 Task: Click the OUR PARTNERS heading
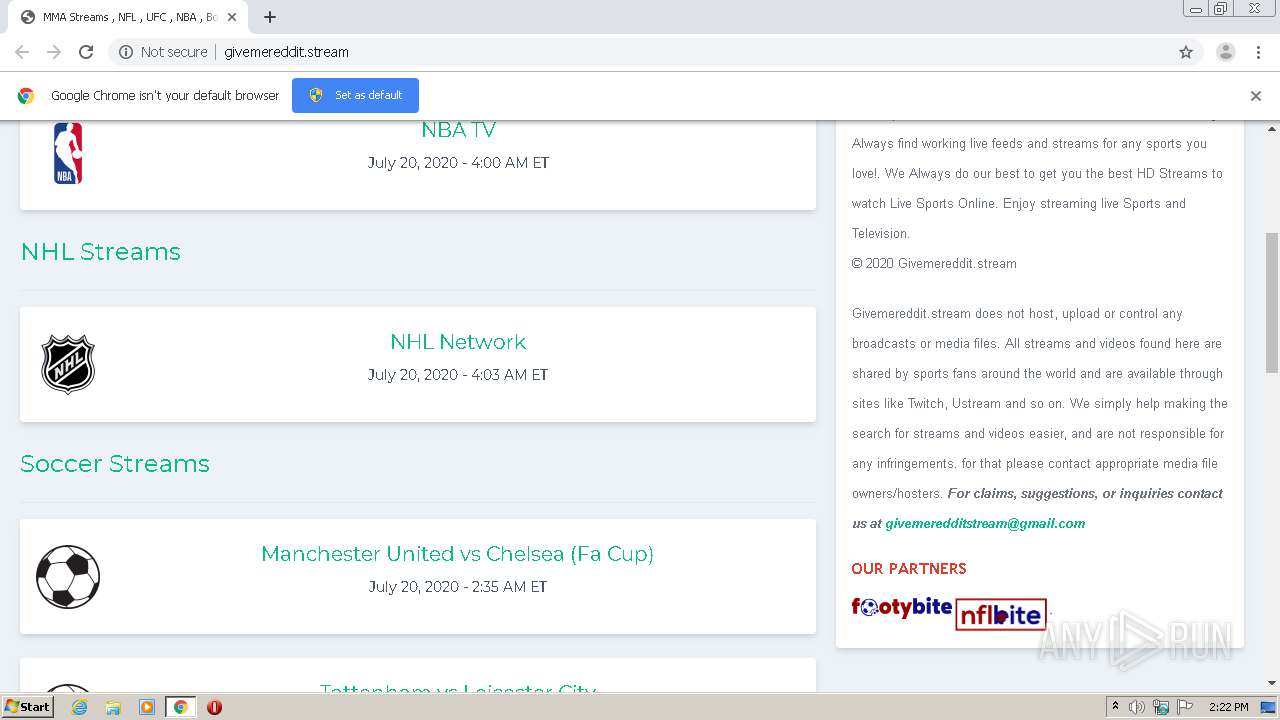909,569
